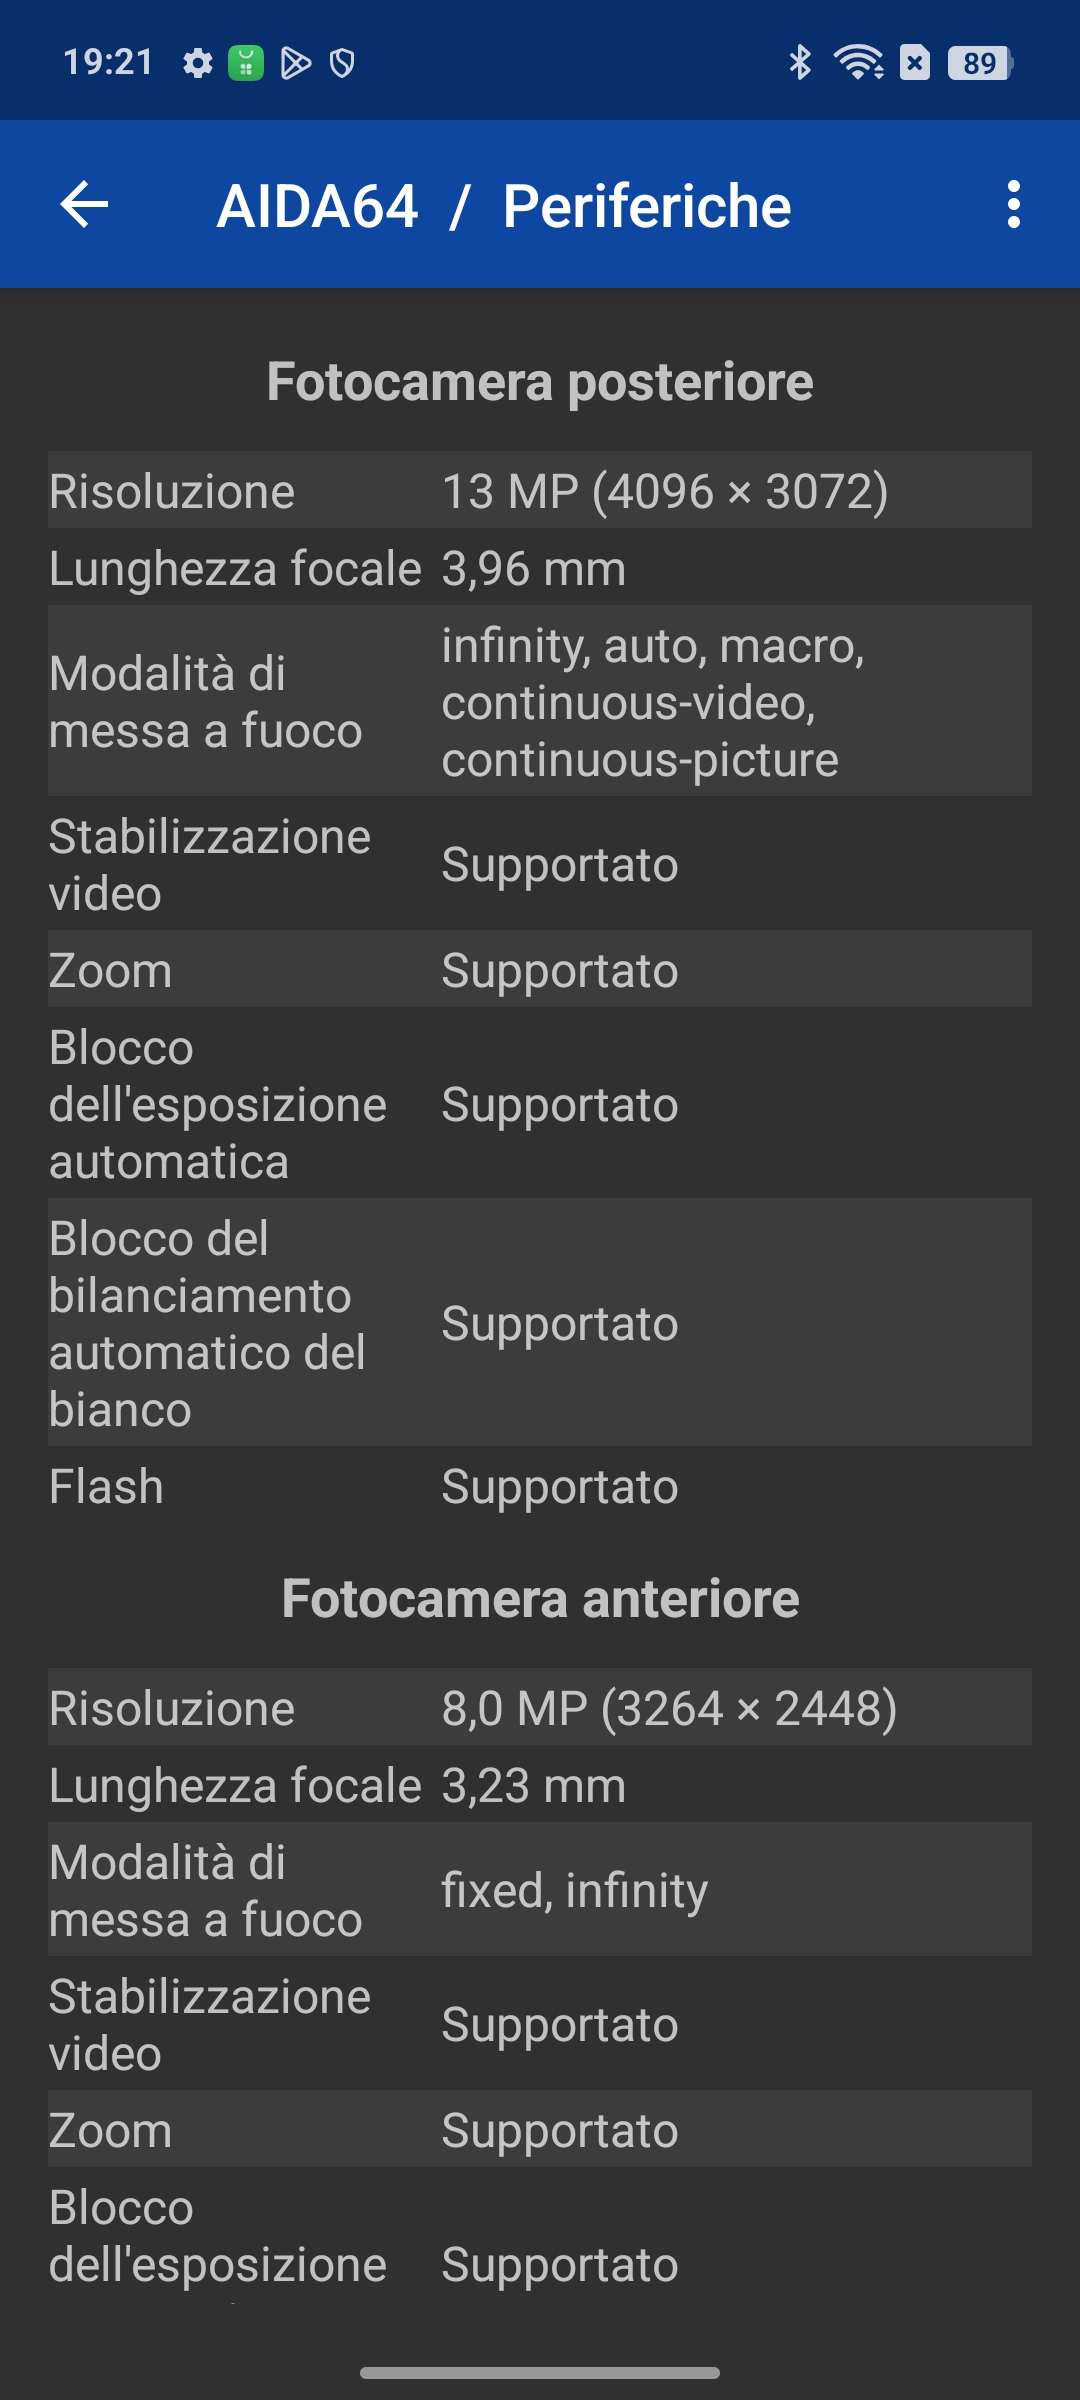Tap the Play Store notification icon

pos(295,63)
